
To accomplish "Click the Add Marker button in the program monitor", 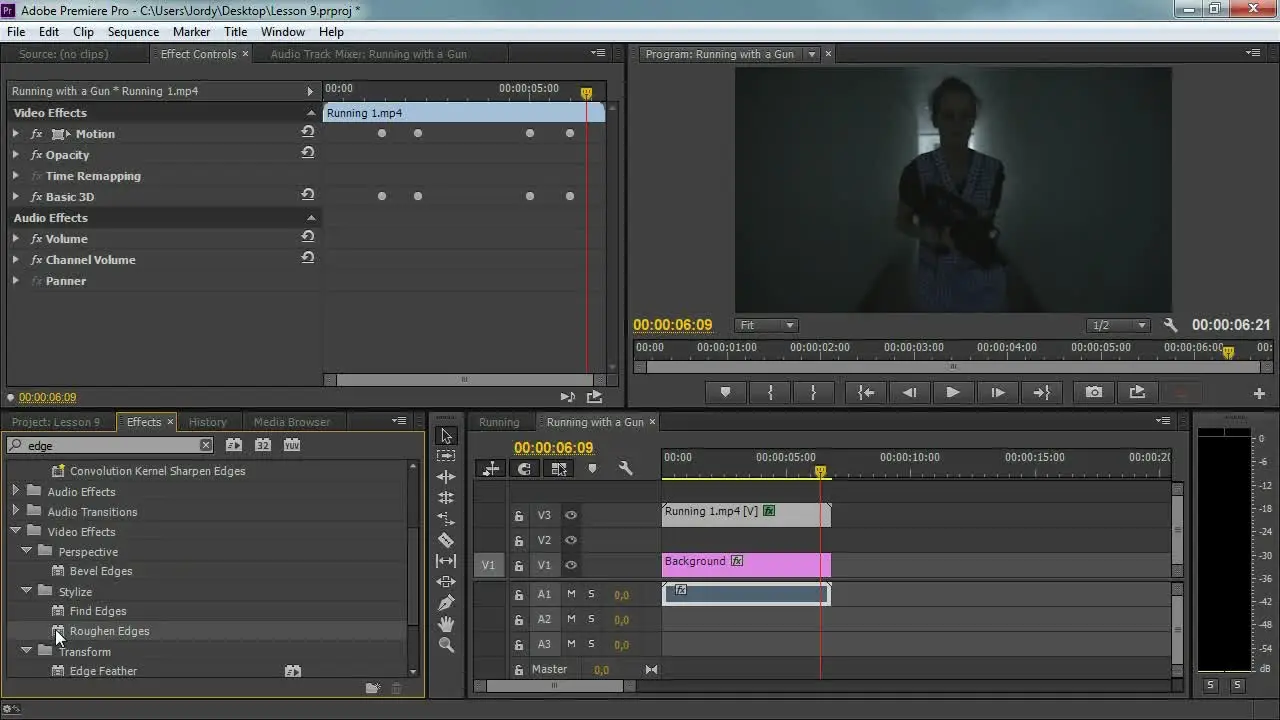I will point(725,393).
